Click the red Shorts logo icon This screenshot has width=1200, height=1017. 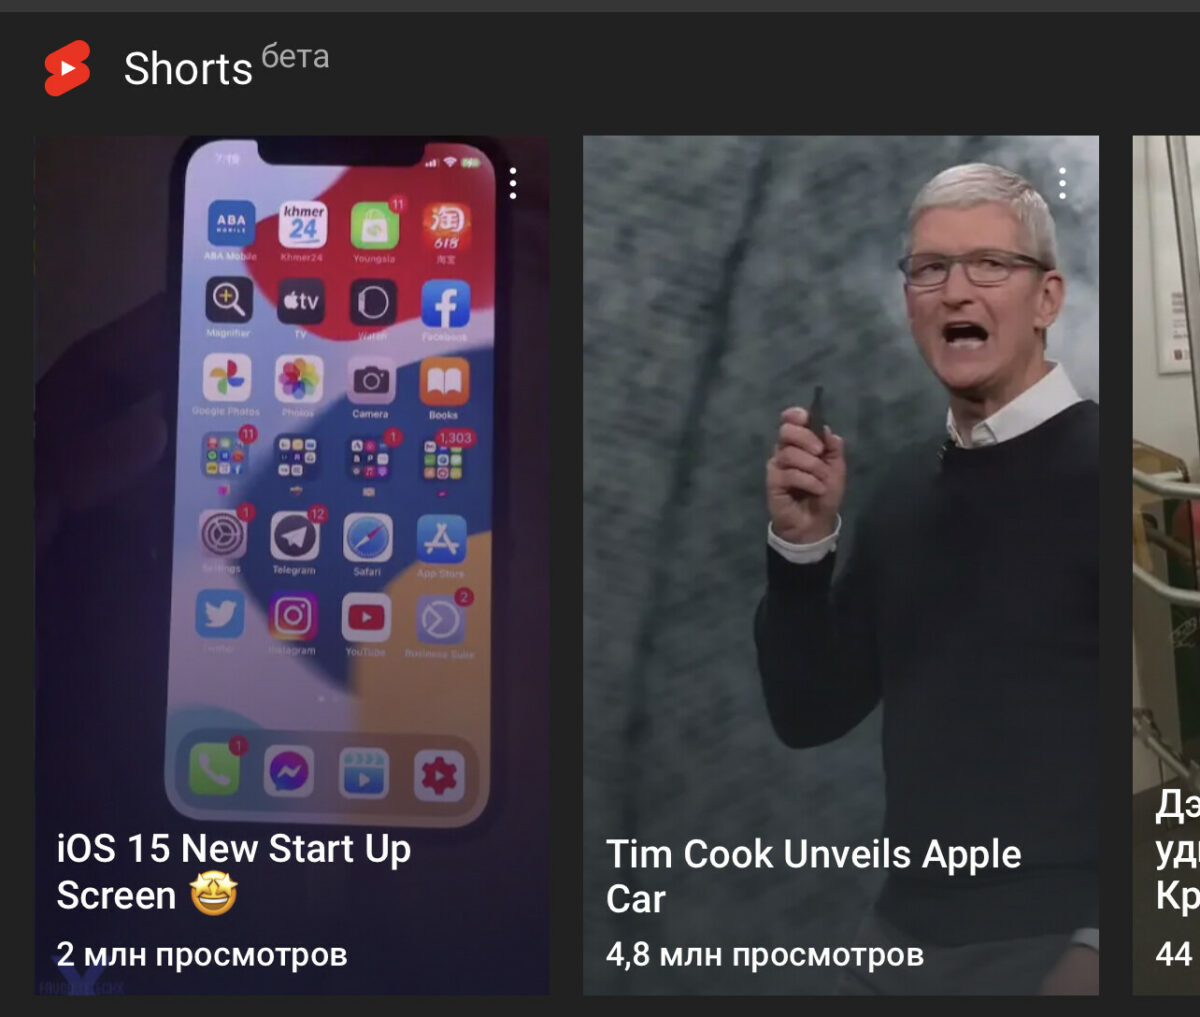point(67,68)
